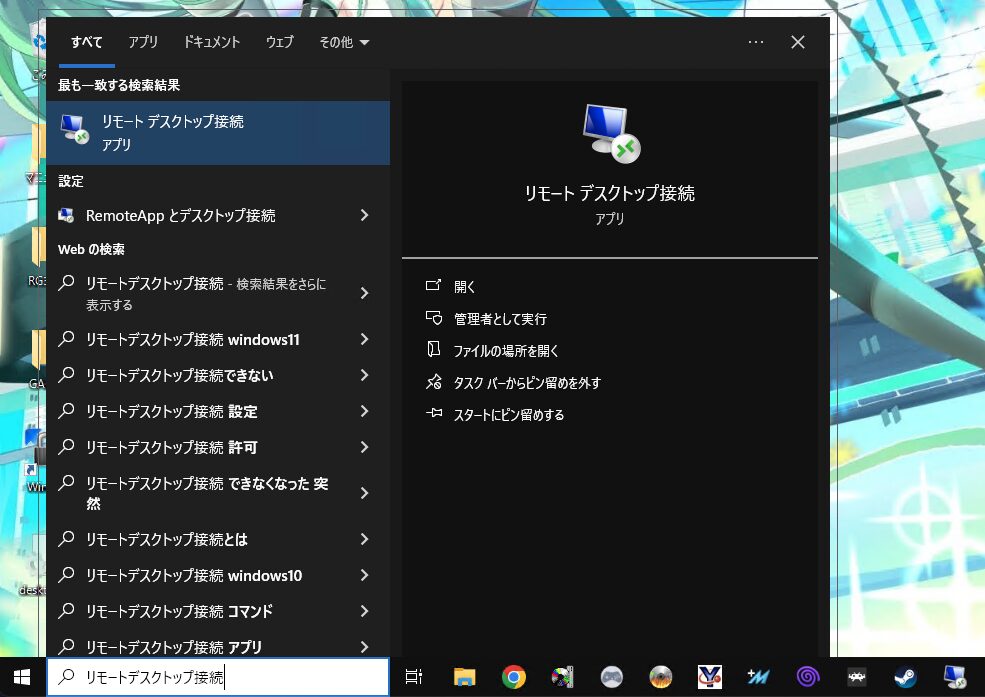Image resolution: width=985 pixels, height=697 pixels.
Task: Click the Task View taskbar icon
Action: click(413, 677)
